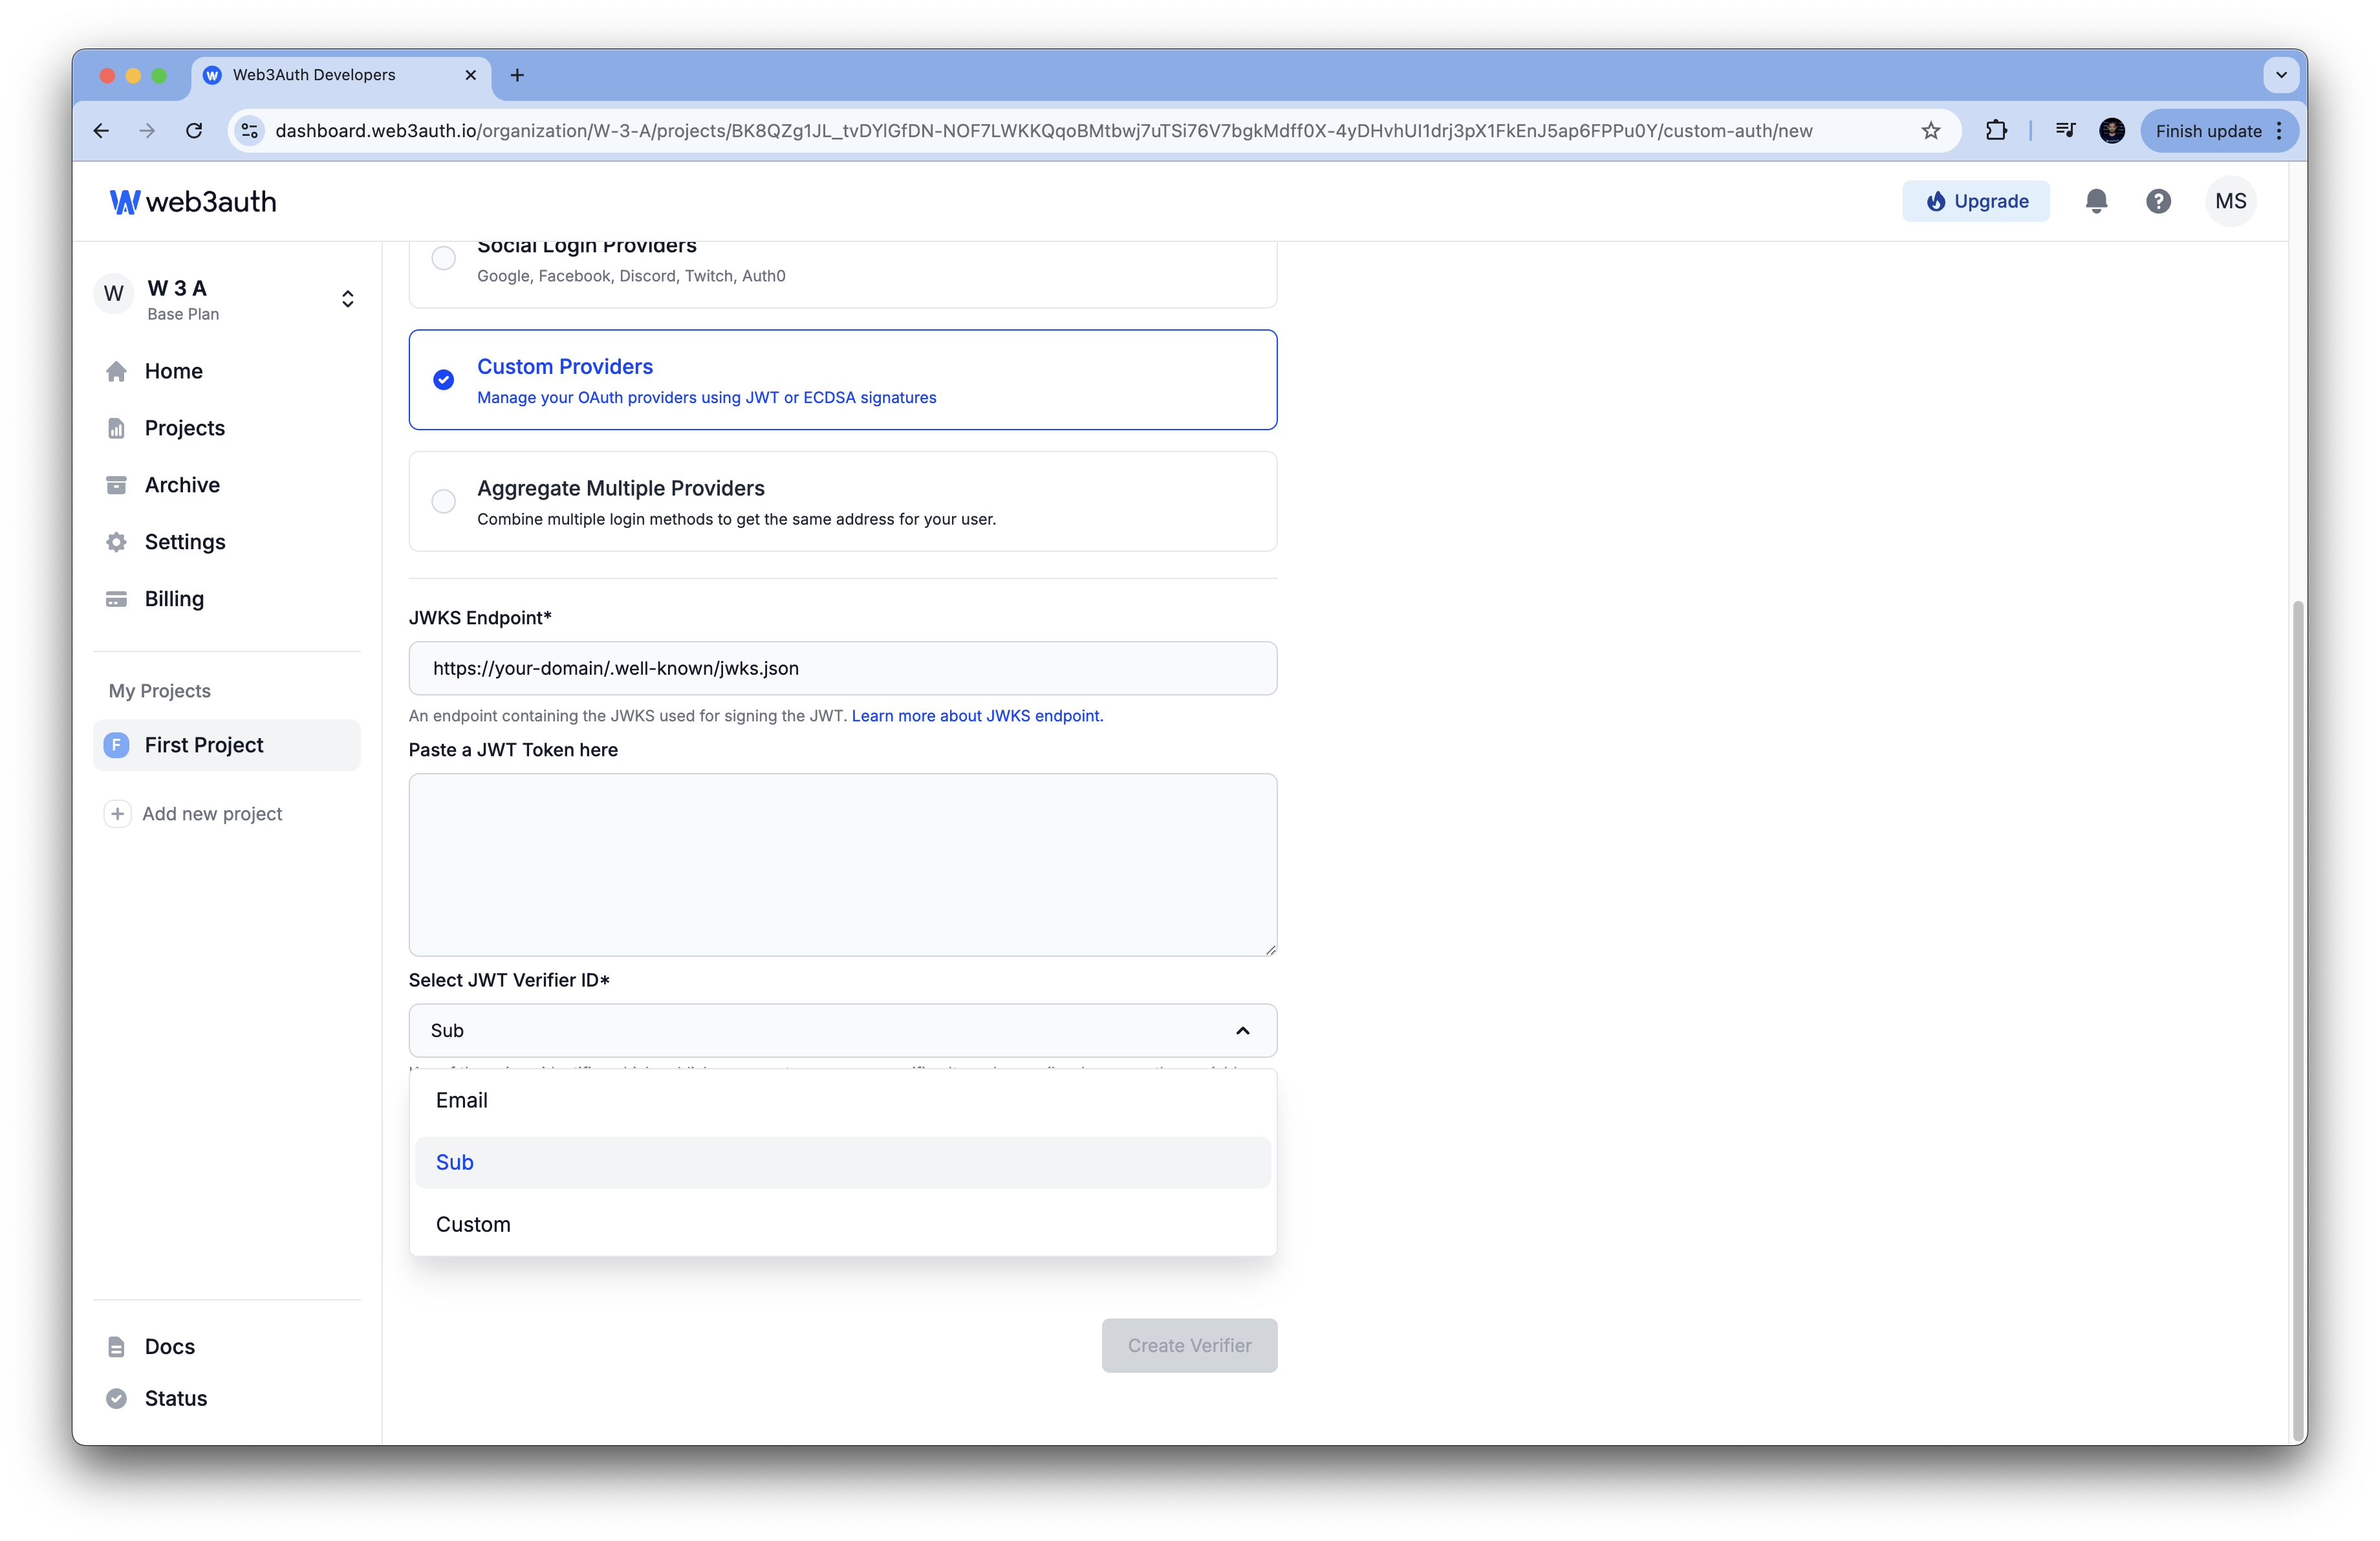
Task: Click the JWKS Endpoint input field
Action: click(x=842, y=668)
